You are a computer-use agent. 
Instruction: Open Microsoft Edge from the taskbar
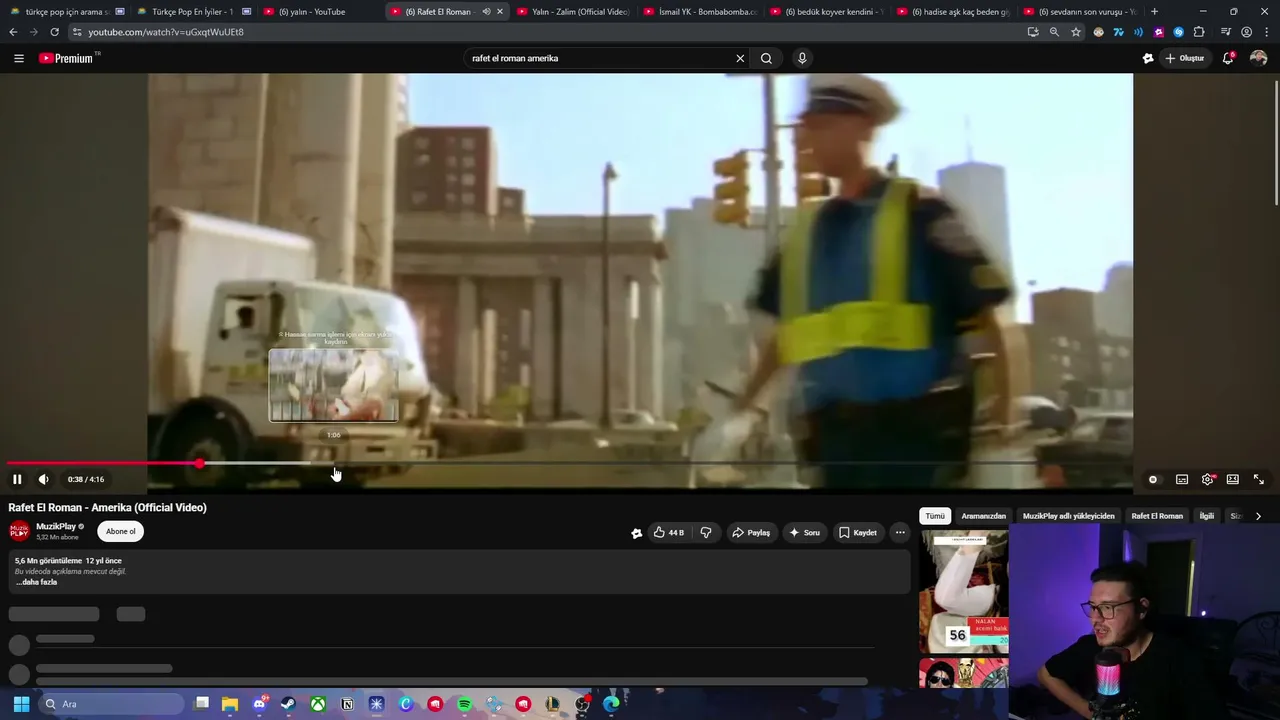611,704
